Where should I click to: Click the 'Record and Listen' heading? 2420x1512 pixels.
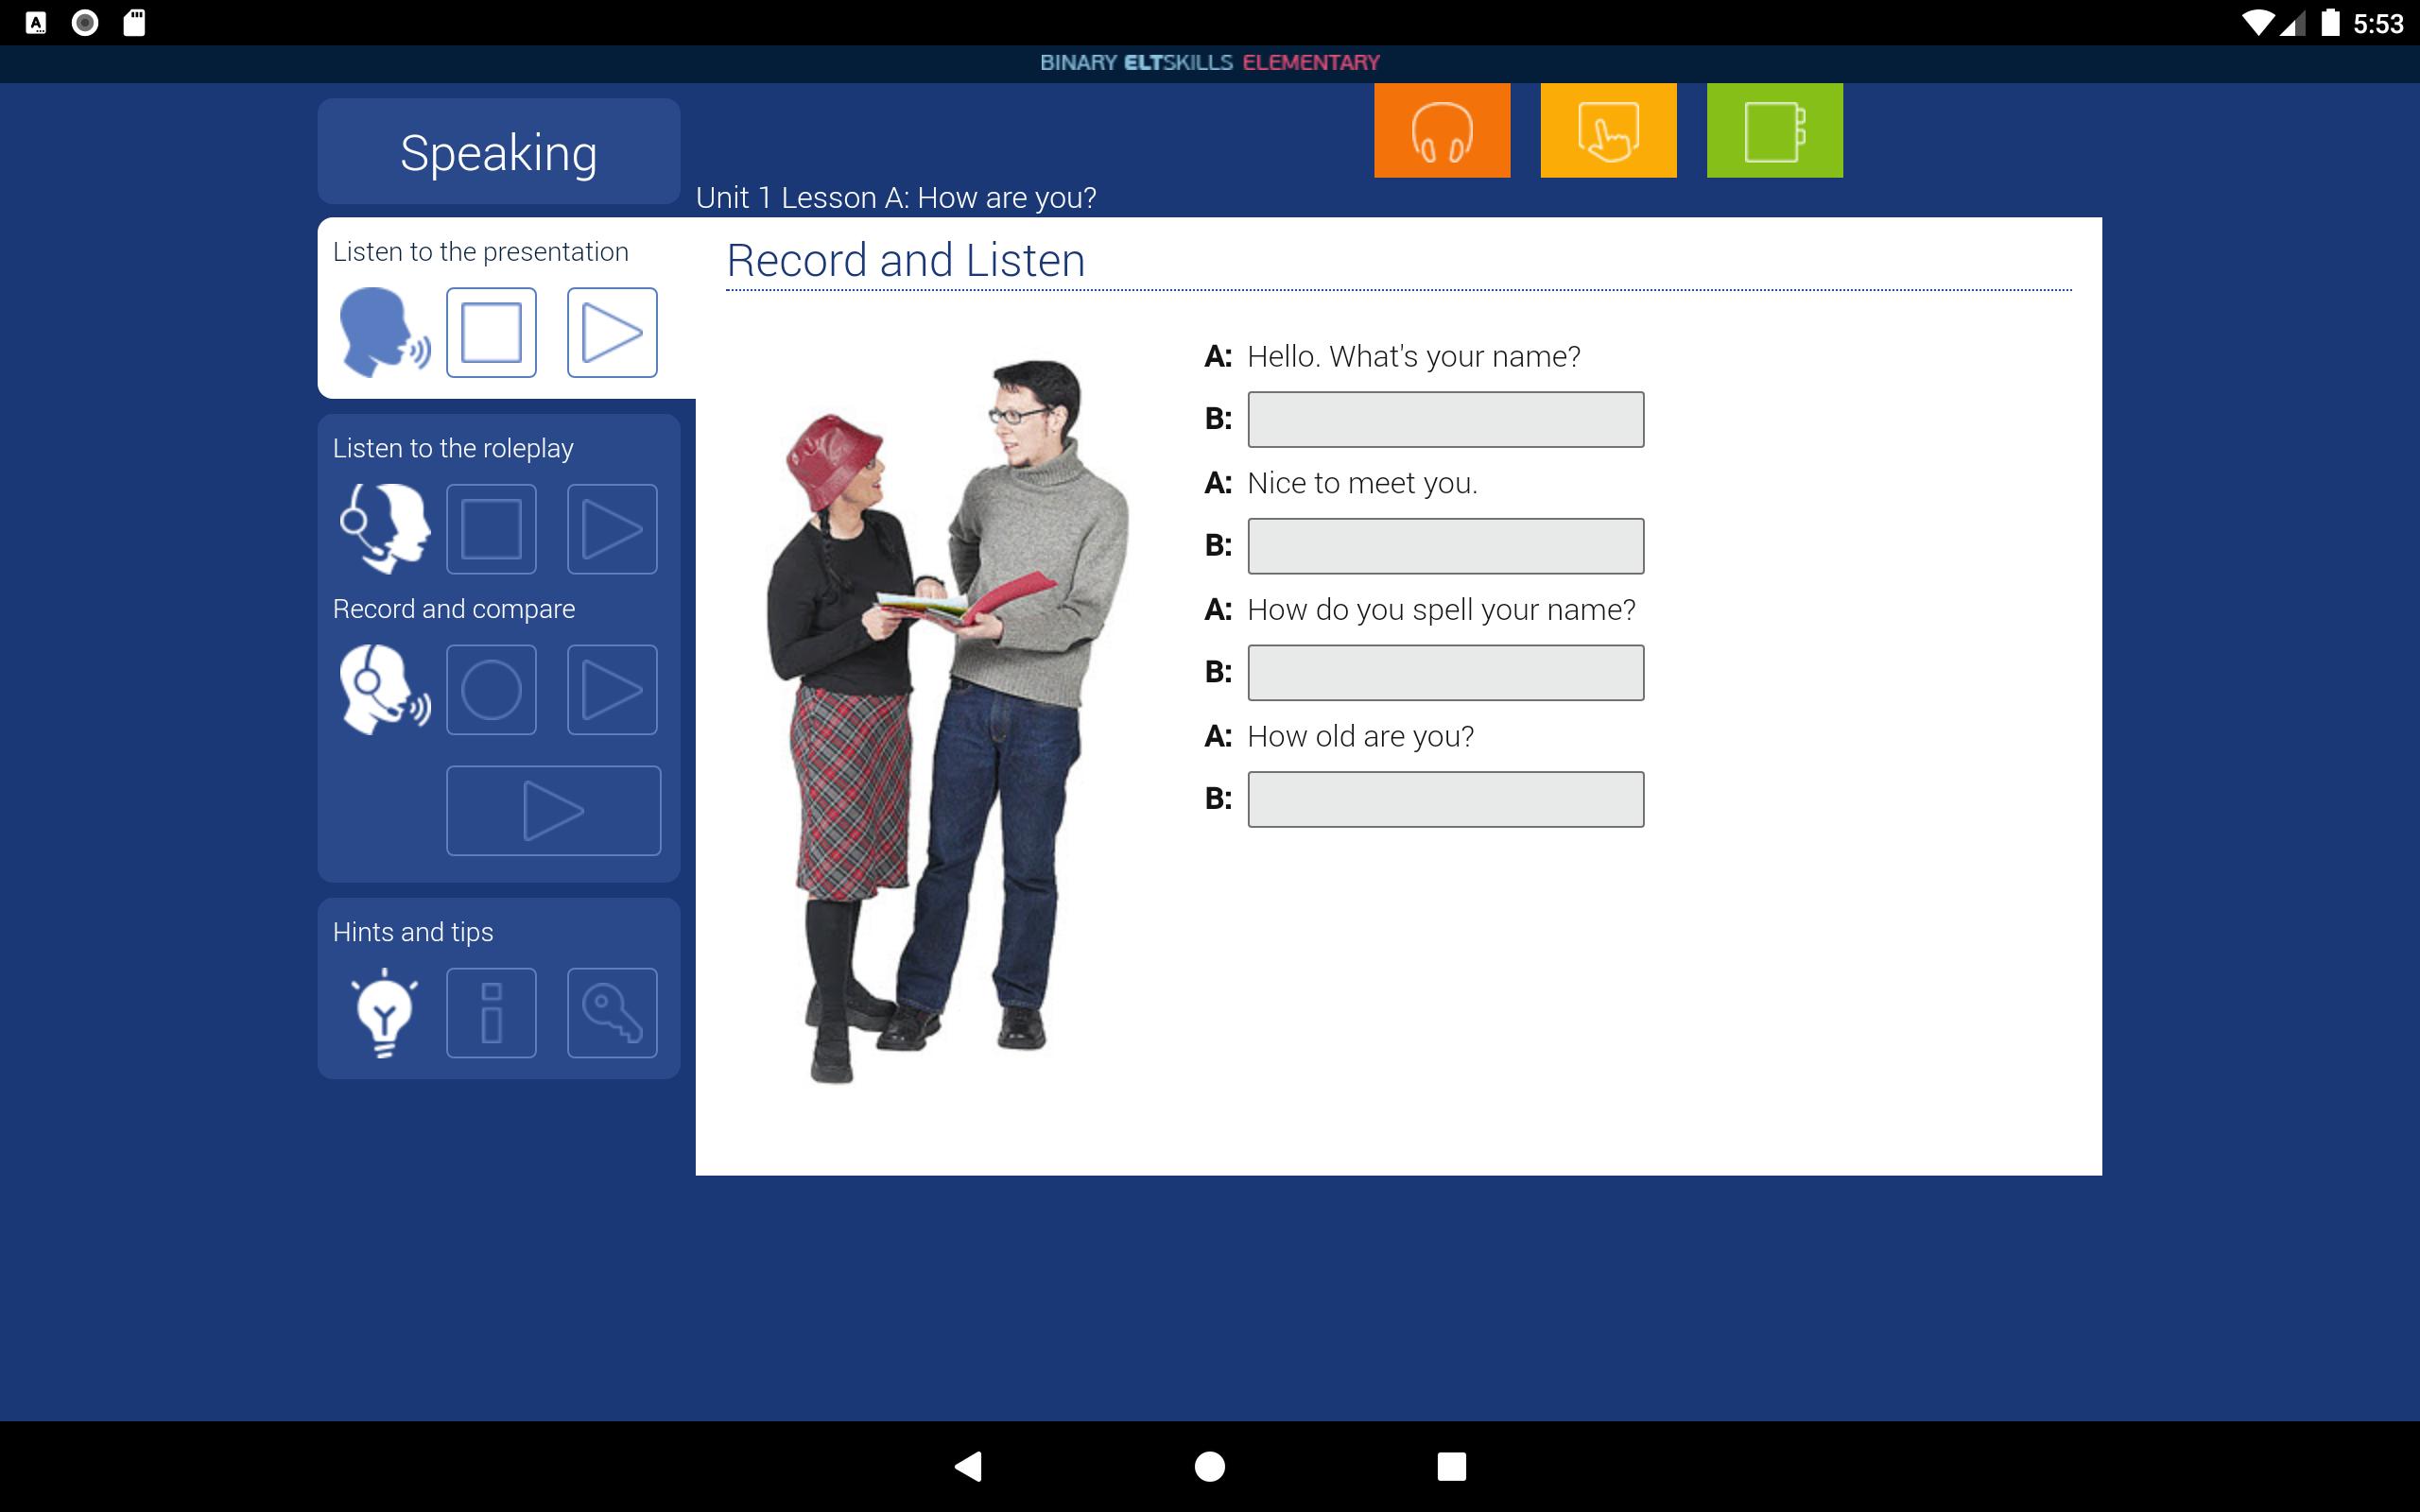pos(905,260)
